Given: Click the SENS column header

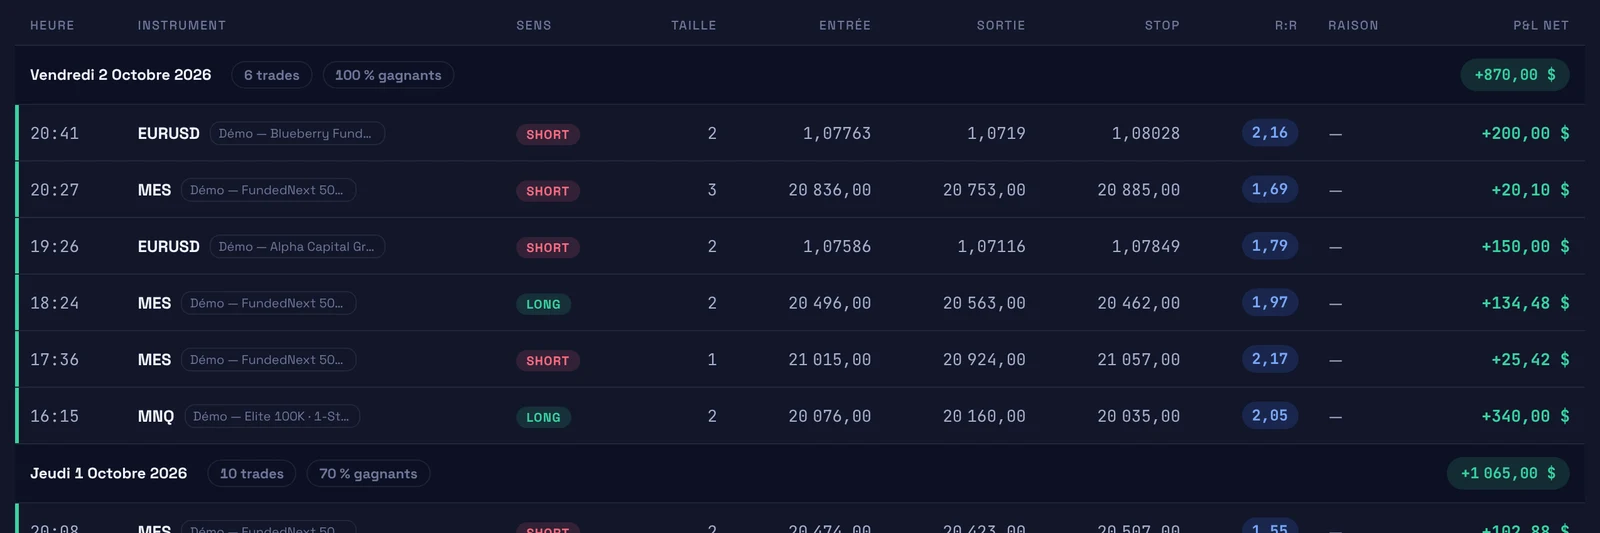Looking at the screenshot, I should (x=534, y=25).
